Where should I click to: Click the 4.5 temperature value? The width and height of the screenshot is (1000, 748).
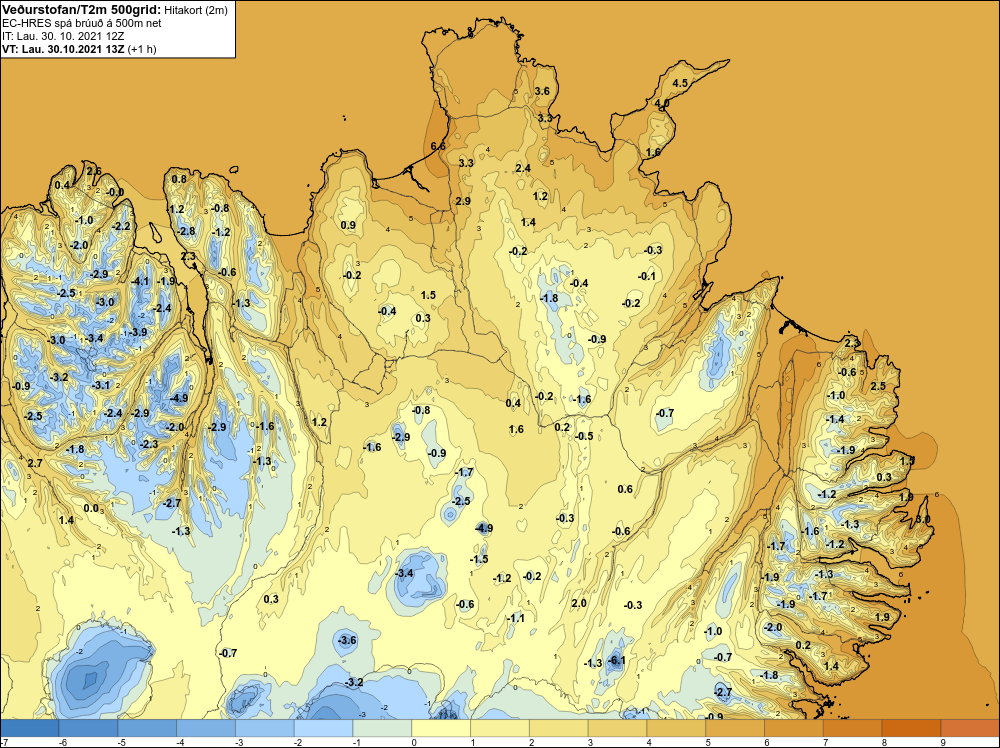coord(680,83)
